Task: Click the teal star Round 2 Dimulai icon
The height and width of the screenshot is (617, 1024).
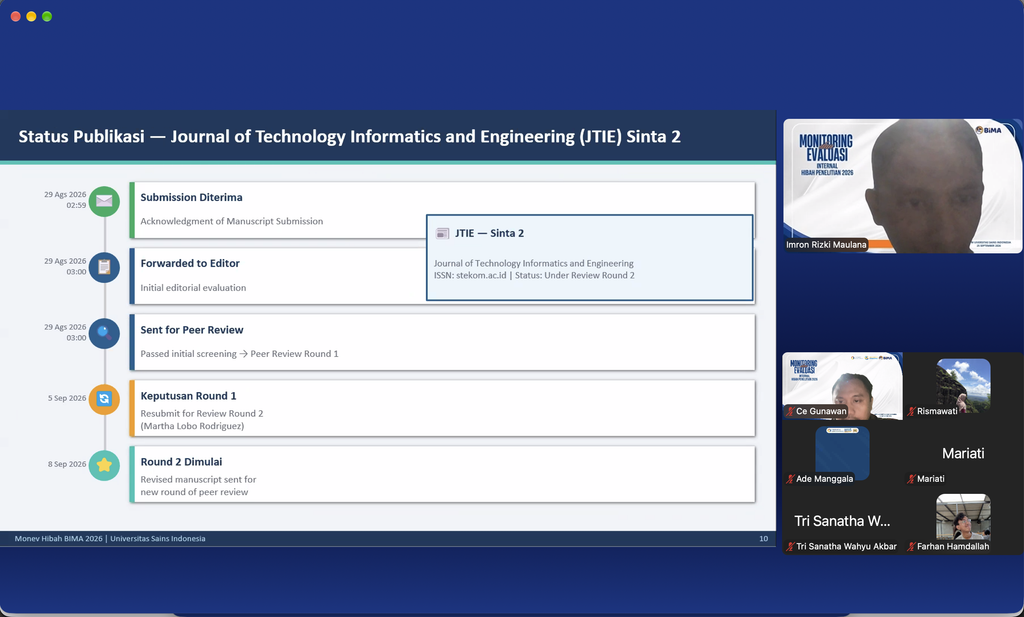Action: click(x=104, y=465)
